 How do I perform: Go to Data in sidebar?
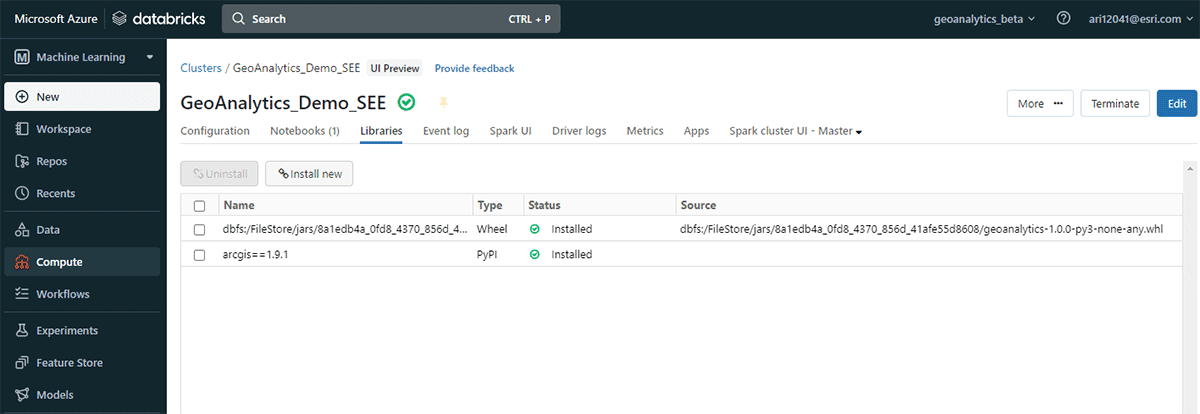(48, 230)
